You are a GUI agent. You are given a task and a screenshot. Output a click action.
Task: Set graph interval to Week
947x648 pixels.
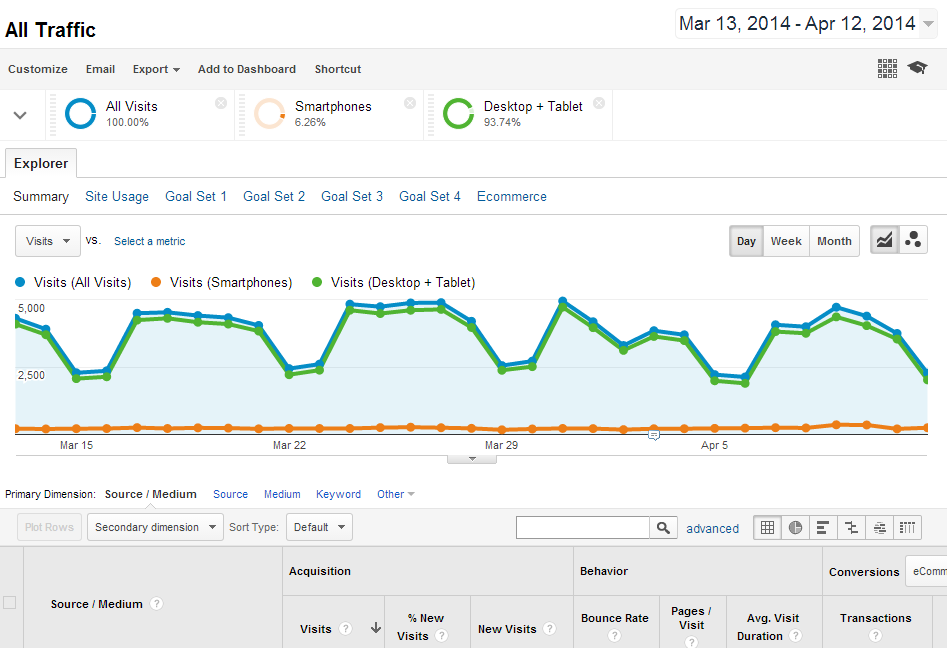[x=786, y=241]
